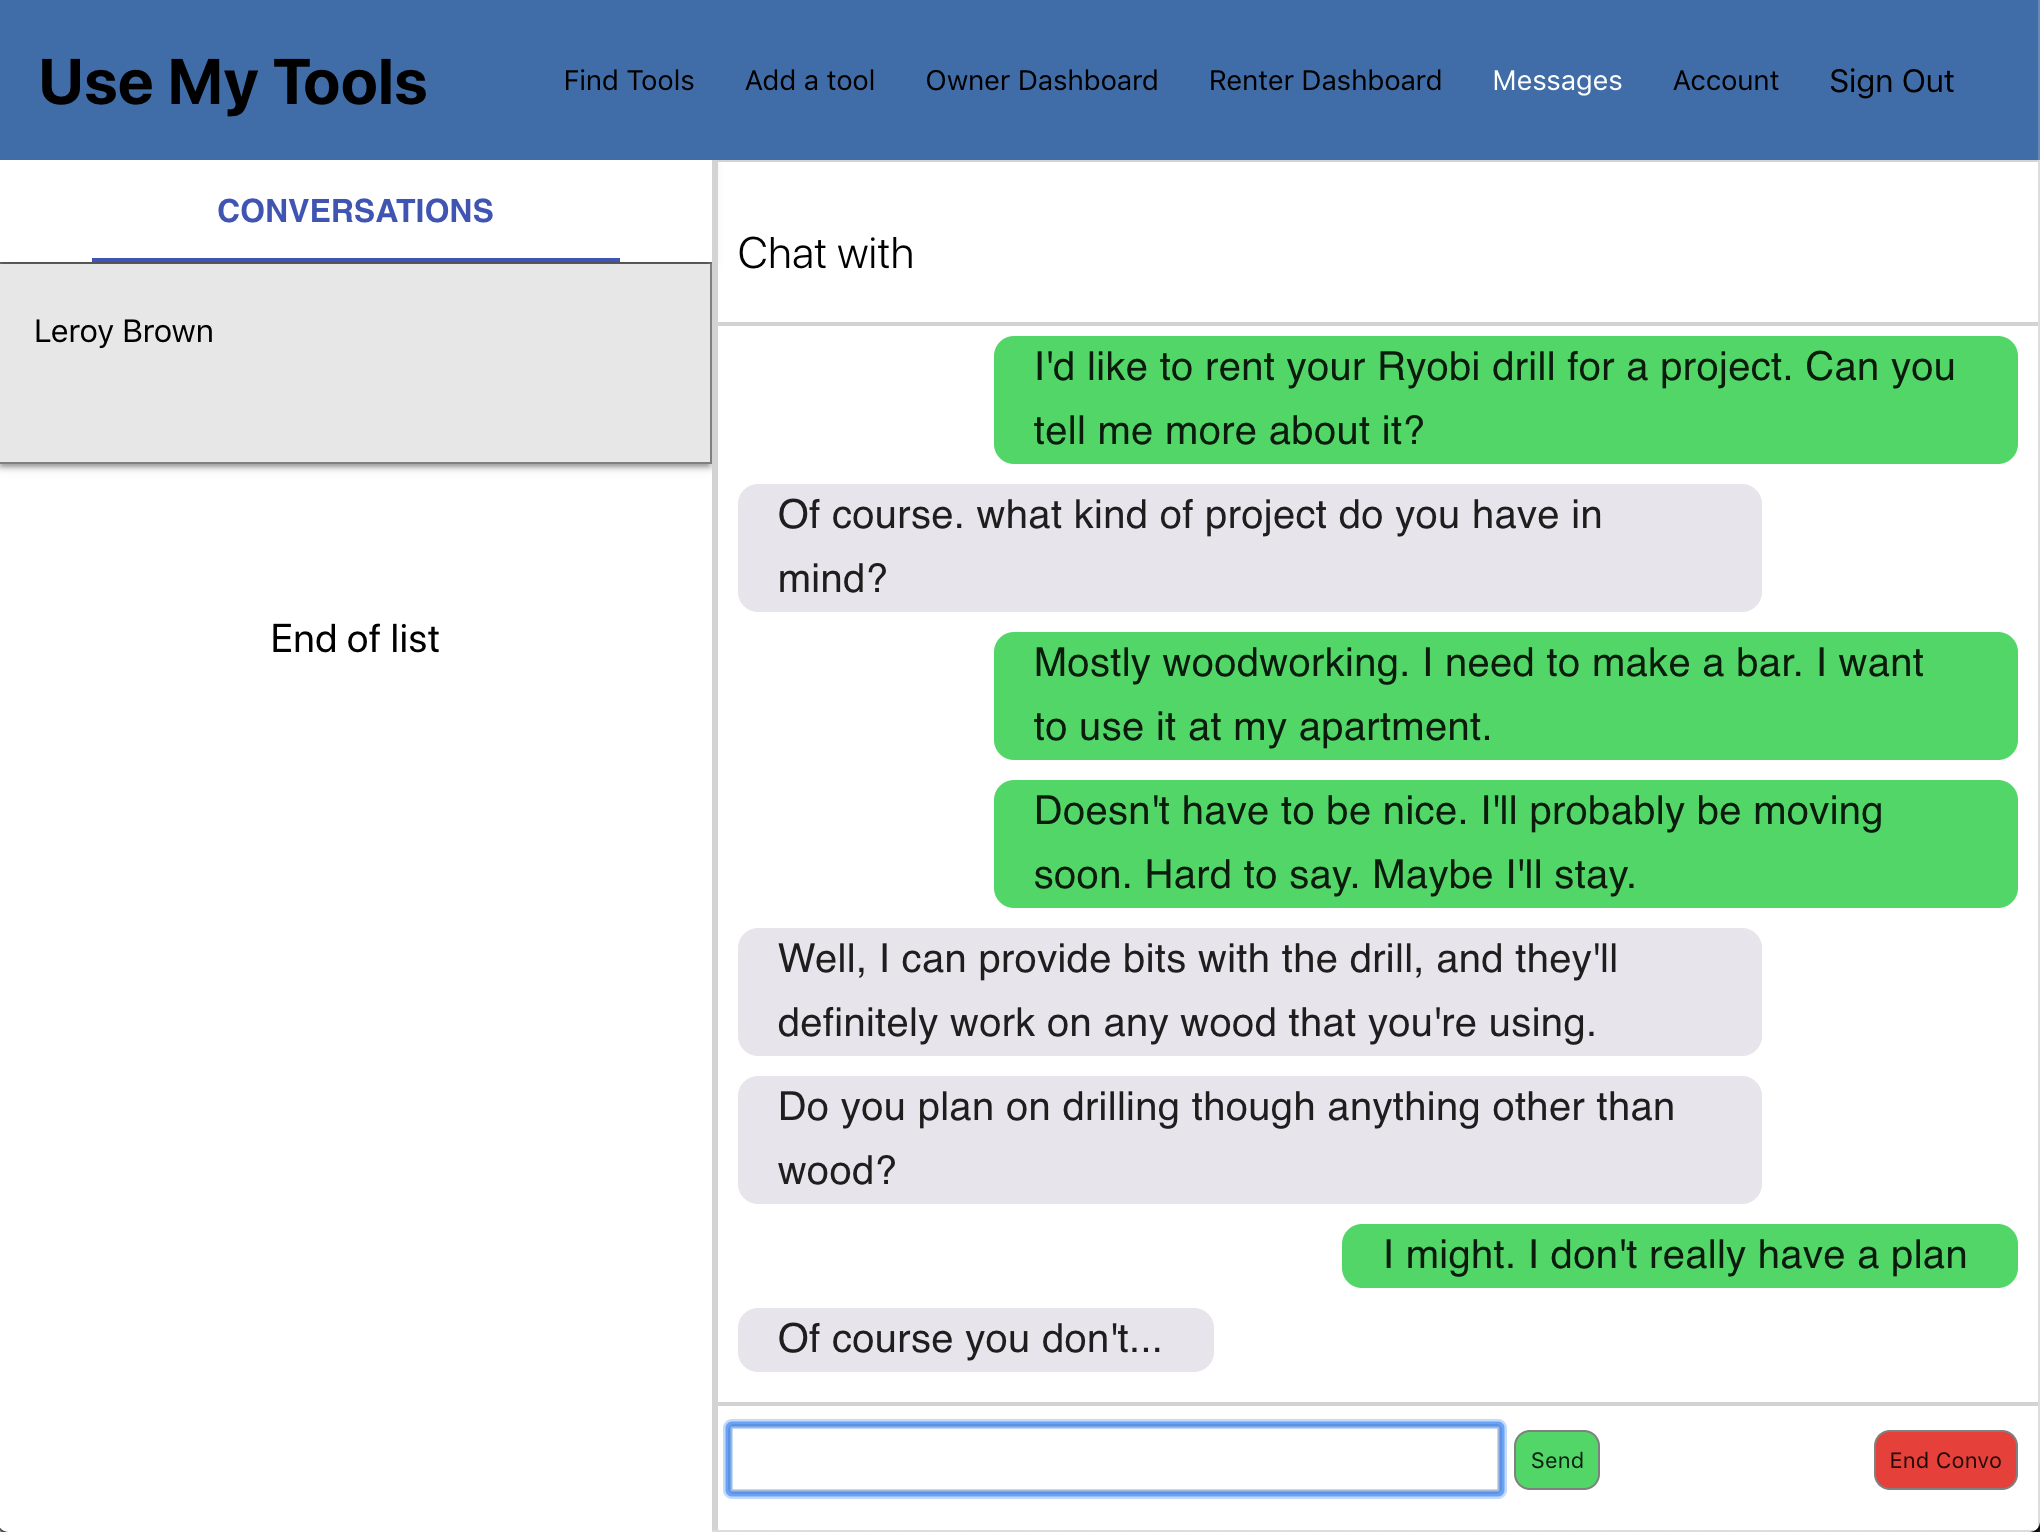
Task: Click the 'Do you plan on drilling' message
Action: point(1248,1139)
